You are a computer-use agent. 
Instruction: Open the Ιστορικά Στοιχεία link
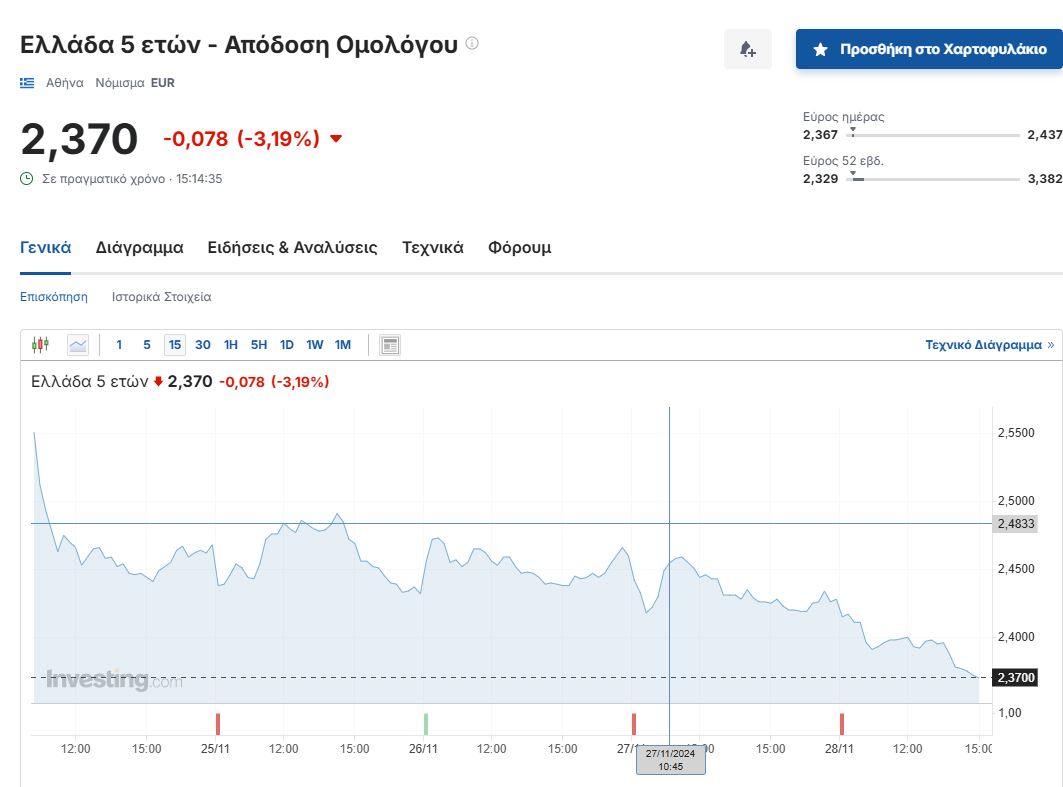(x=161, y=297)
